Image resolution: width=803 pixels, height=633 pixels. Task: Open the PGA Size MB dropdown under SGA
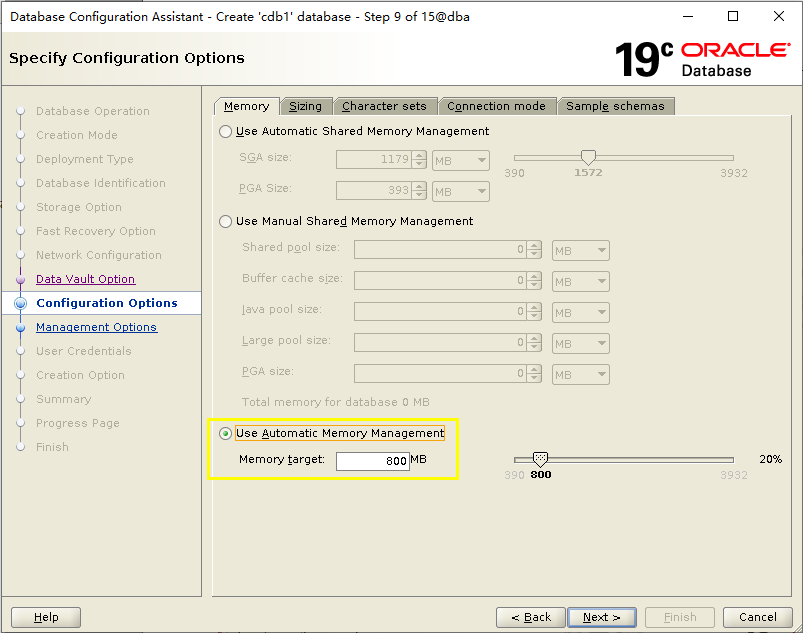pyautogui.click(x=461, y=192)
